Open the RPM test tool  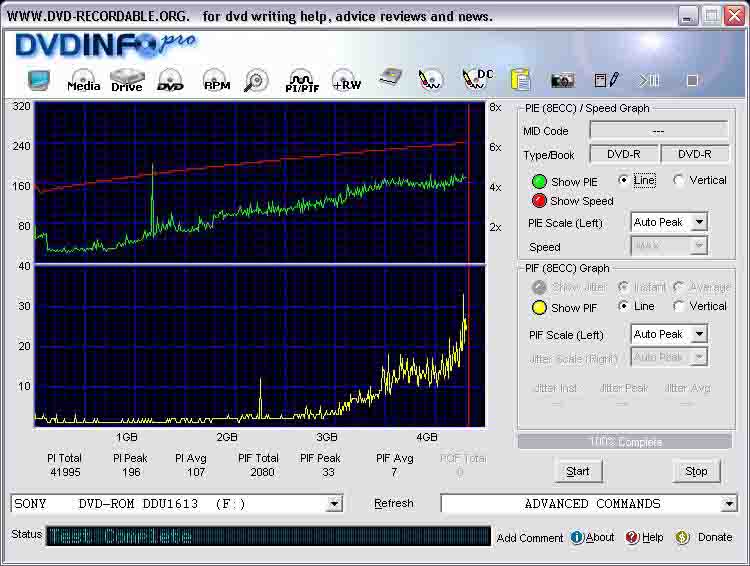click(216, 81)
